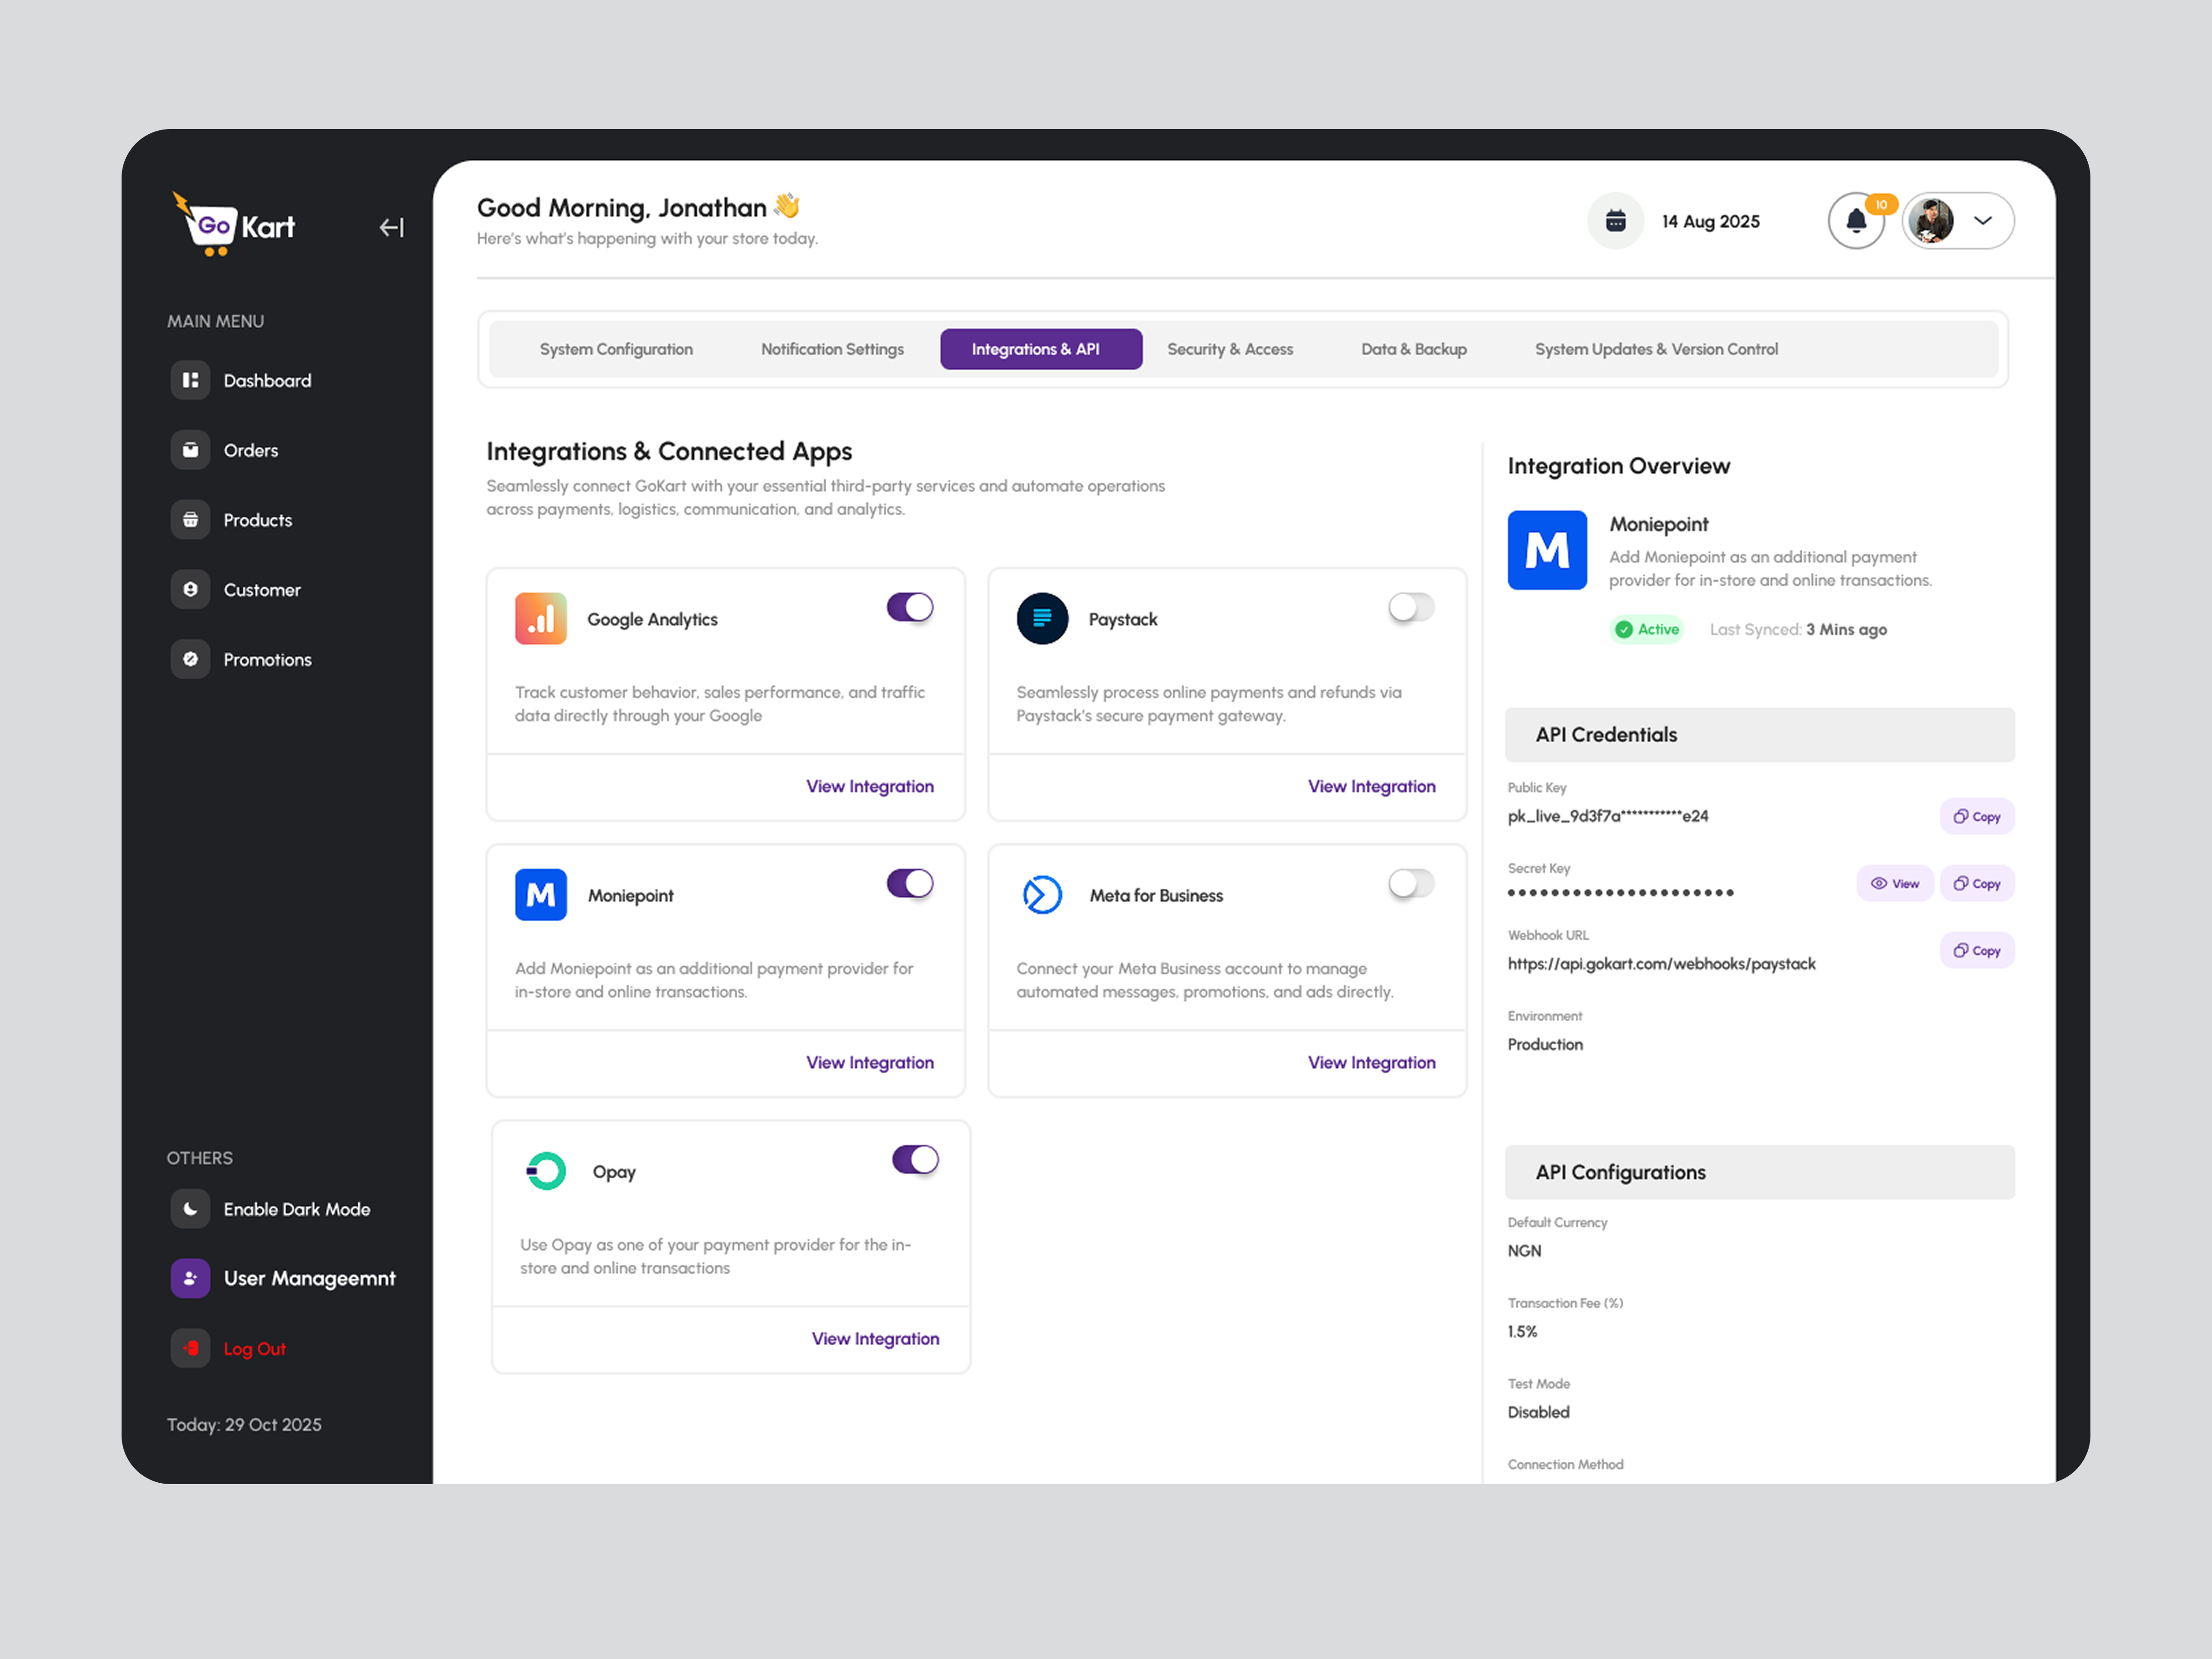Click the Enable Dark Mode moon icon
Image resolution: width=2212 pixels, height=1659 pixels.
[x=190, y=1209]
